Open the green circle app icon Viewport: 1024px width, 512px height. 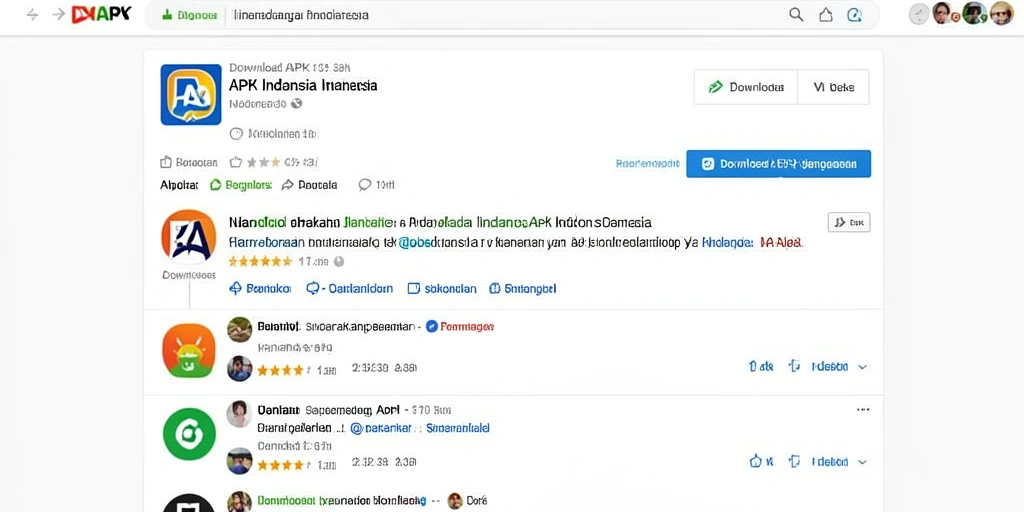pos(189,434)
